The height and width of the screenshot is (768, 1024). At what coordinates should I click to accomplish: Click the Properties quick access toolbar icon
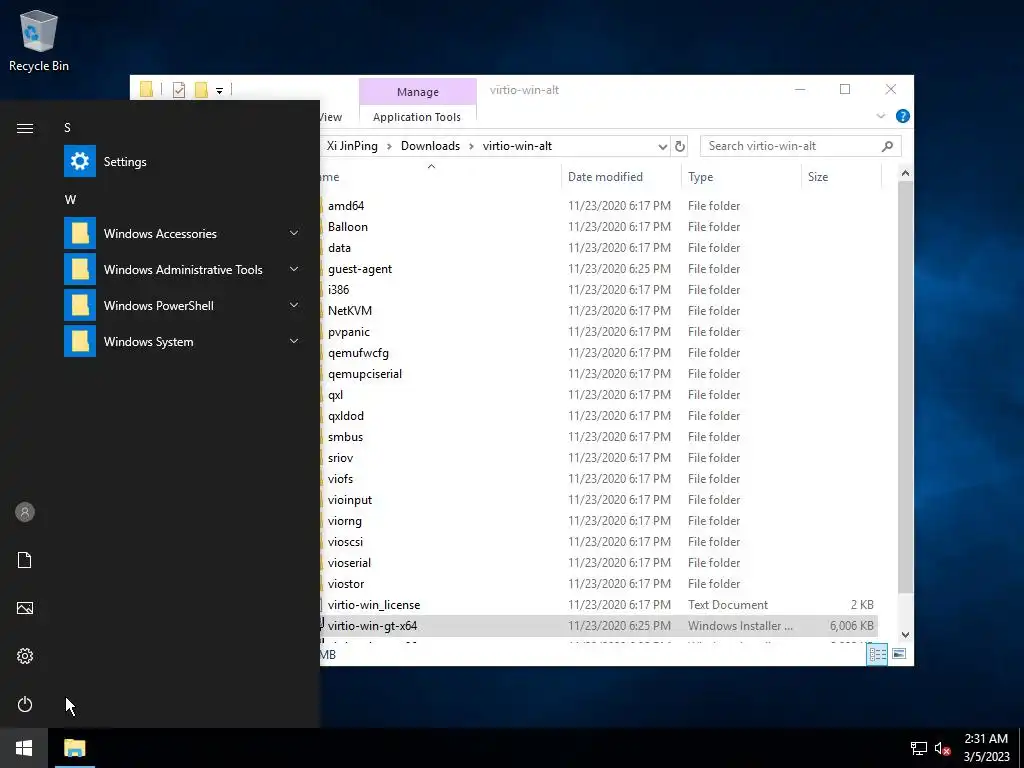pos(179,90)
